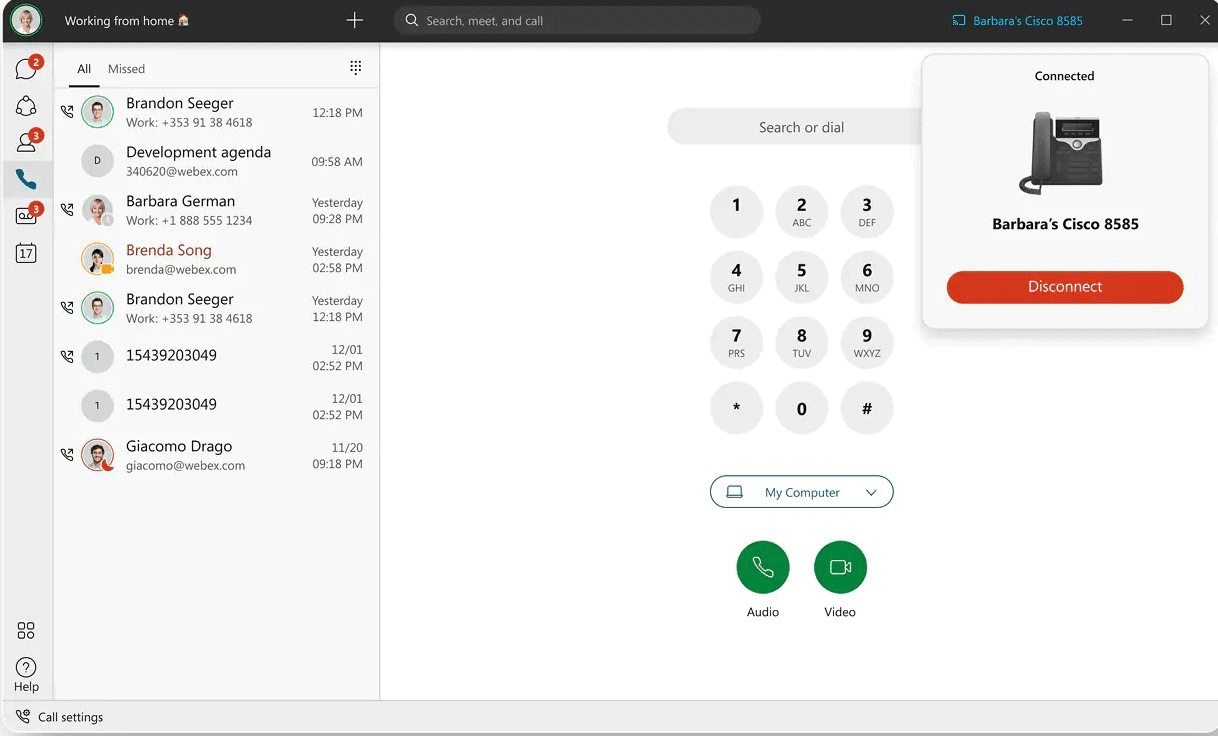
Task: Click the Cisco desk phone image
Action: [1062, 152]
